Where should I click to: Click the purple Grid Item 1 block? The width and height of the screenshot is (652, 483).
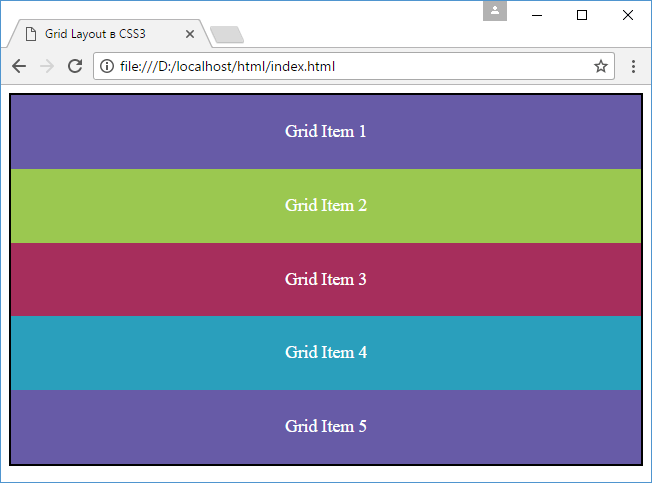[325, 132]
